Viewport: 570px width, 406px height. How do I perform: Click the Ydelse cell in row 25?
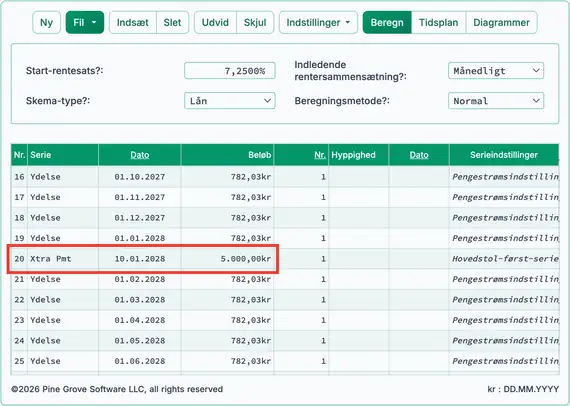click(63, 361)
